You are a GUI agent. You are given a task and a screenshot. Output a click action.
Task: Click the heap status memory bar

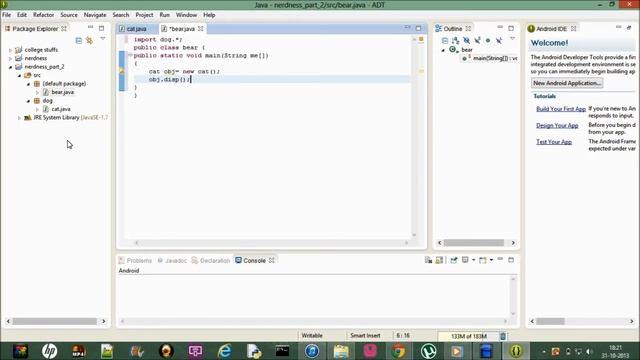click(469, 336)
